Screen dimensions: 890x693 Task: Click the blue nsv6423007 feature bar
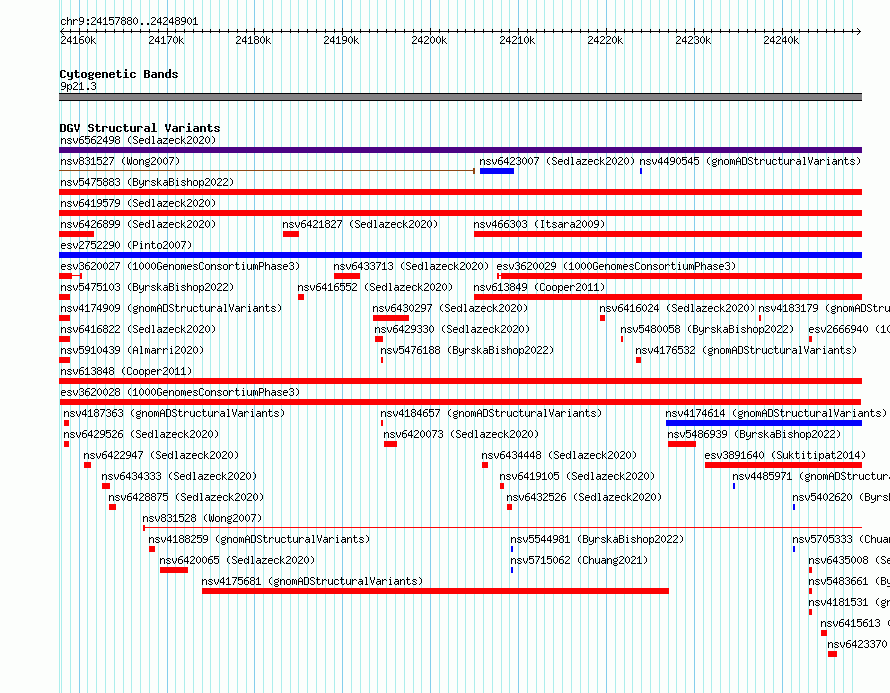(497, 171)
